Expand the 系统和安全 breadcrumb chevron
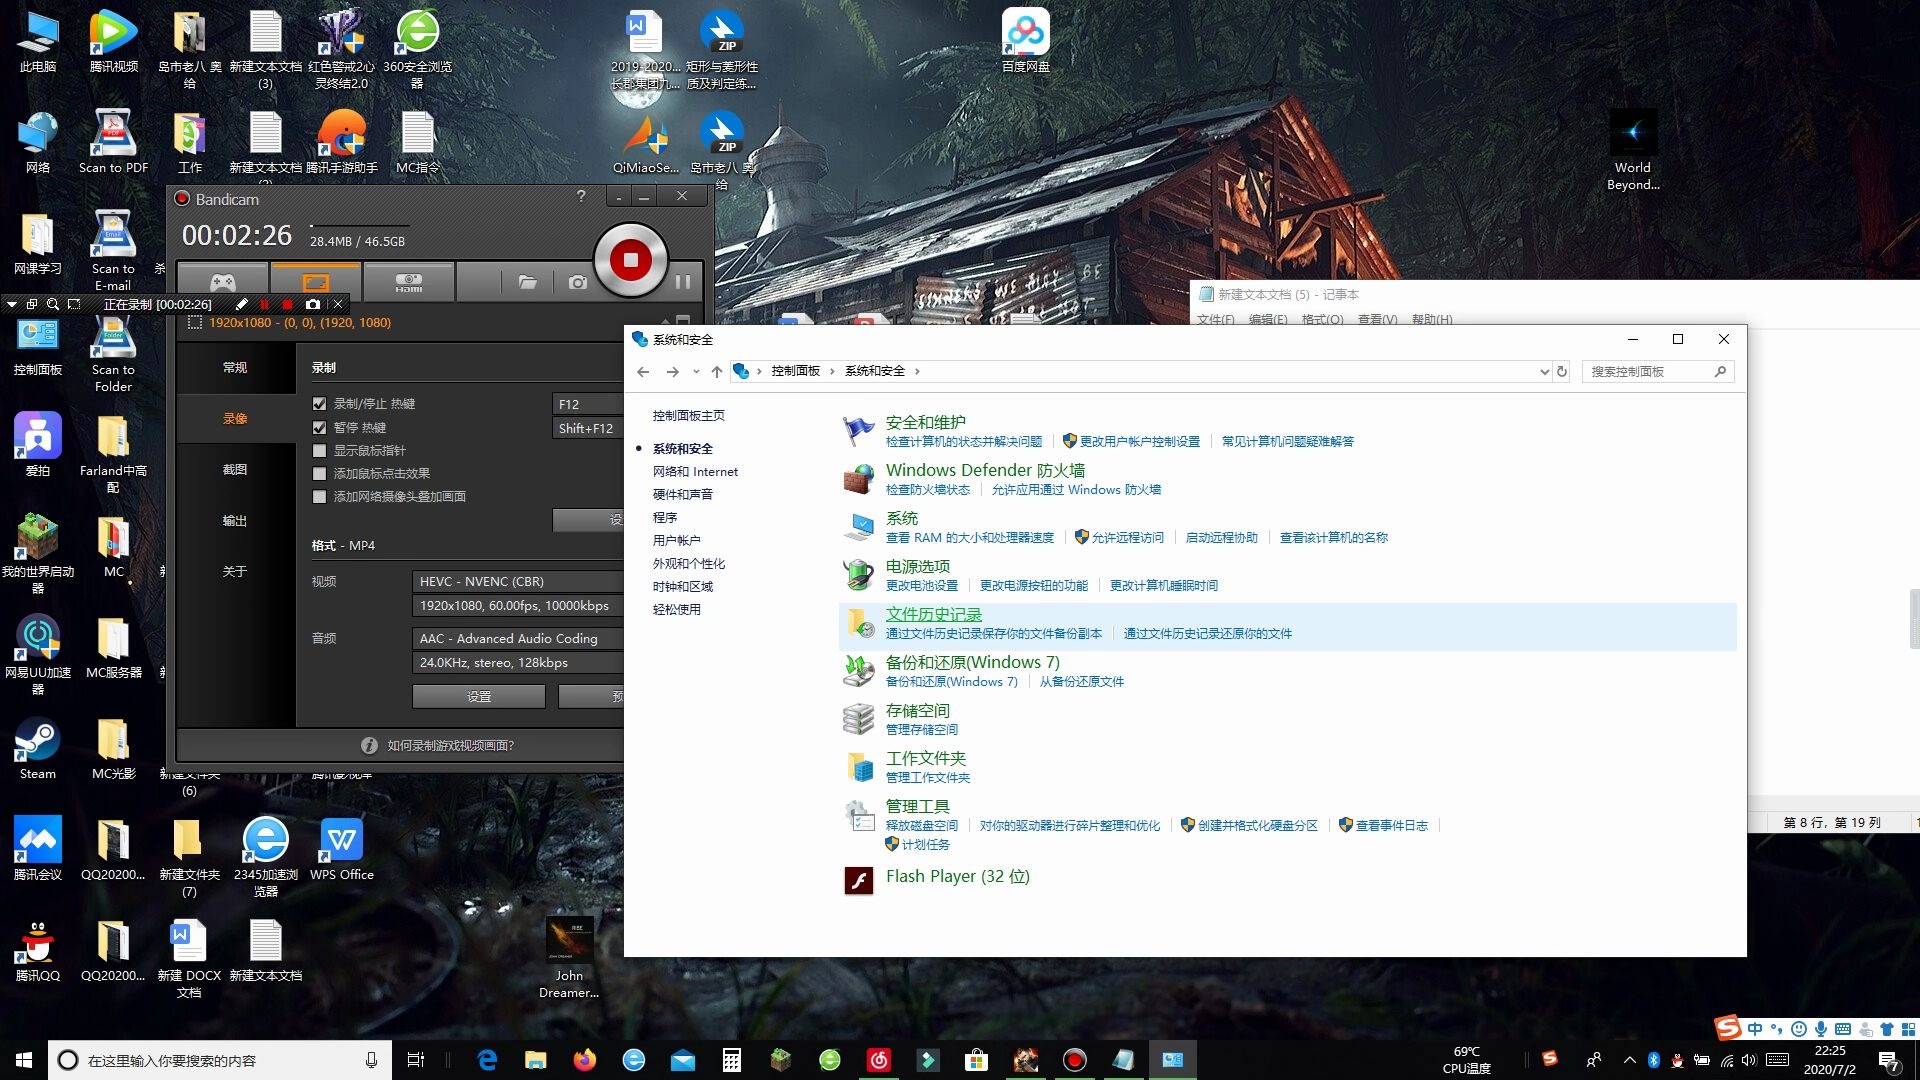 tap(917, 371)
